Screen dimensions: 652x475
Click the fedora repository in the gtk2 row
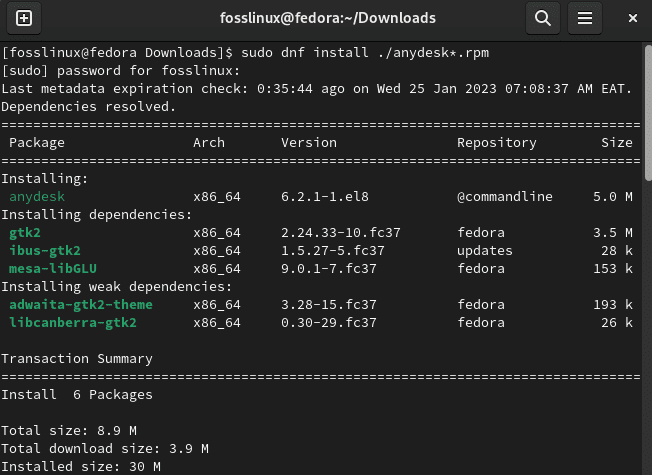pyautogui.click(x=481, y=233)
